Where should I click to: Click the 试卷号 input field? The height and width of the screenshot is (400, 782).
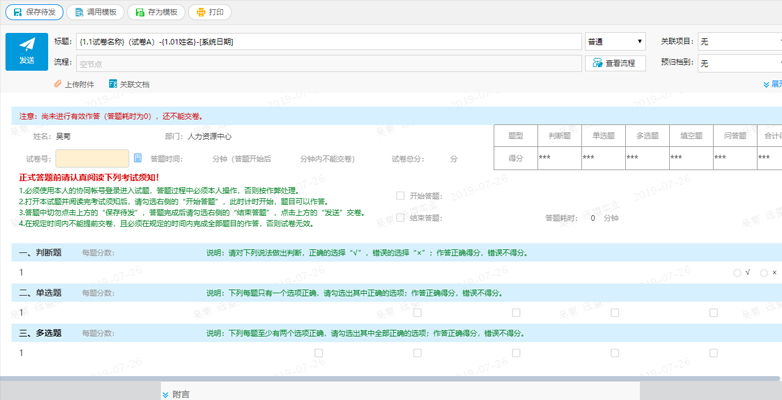92,158
